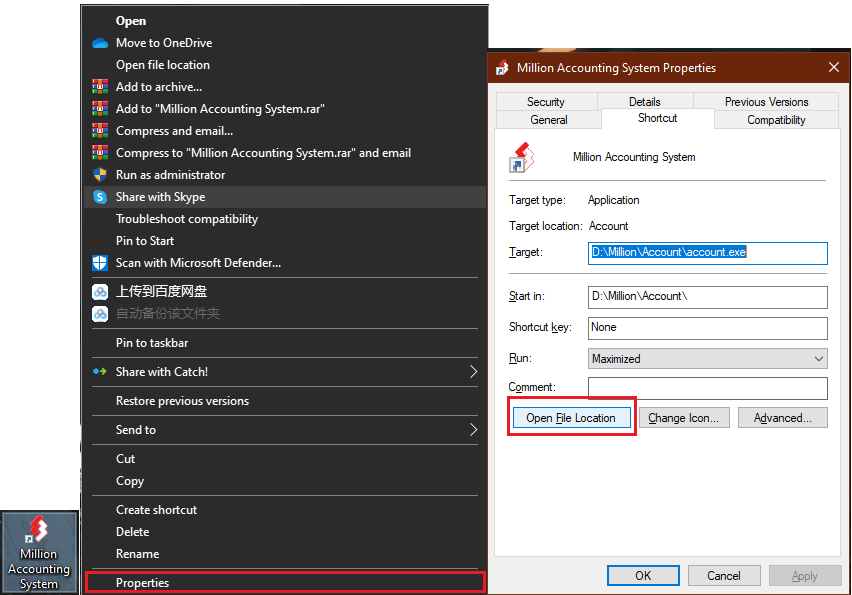Click the Target path field
Screen dimensions: 852x595
pyautogui.click(x=707, y=253)
